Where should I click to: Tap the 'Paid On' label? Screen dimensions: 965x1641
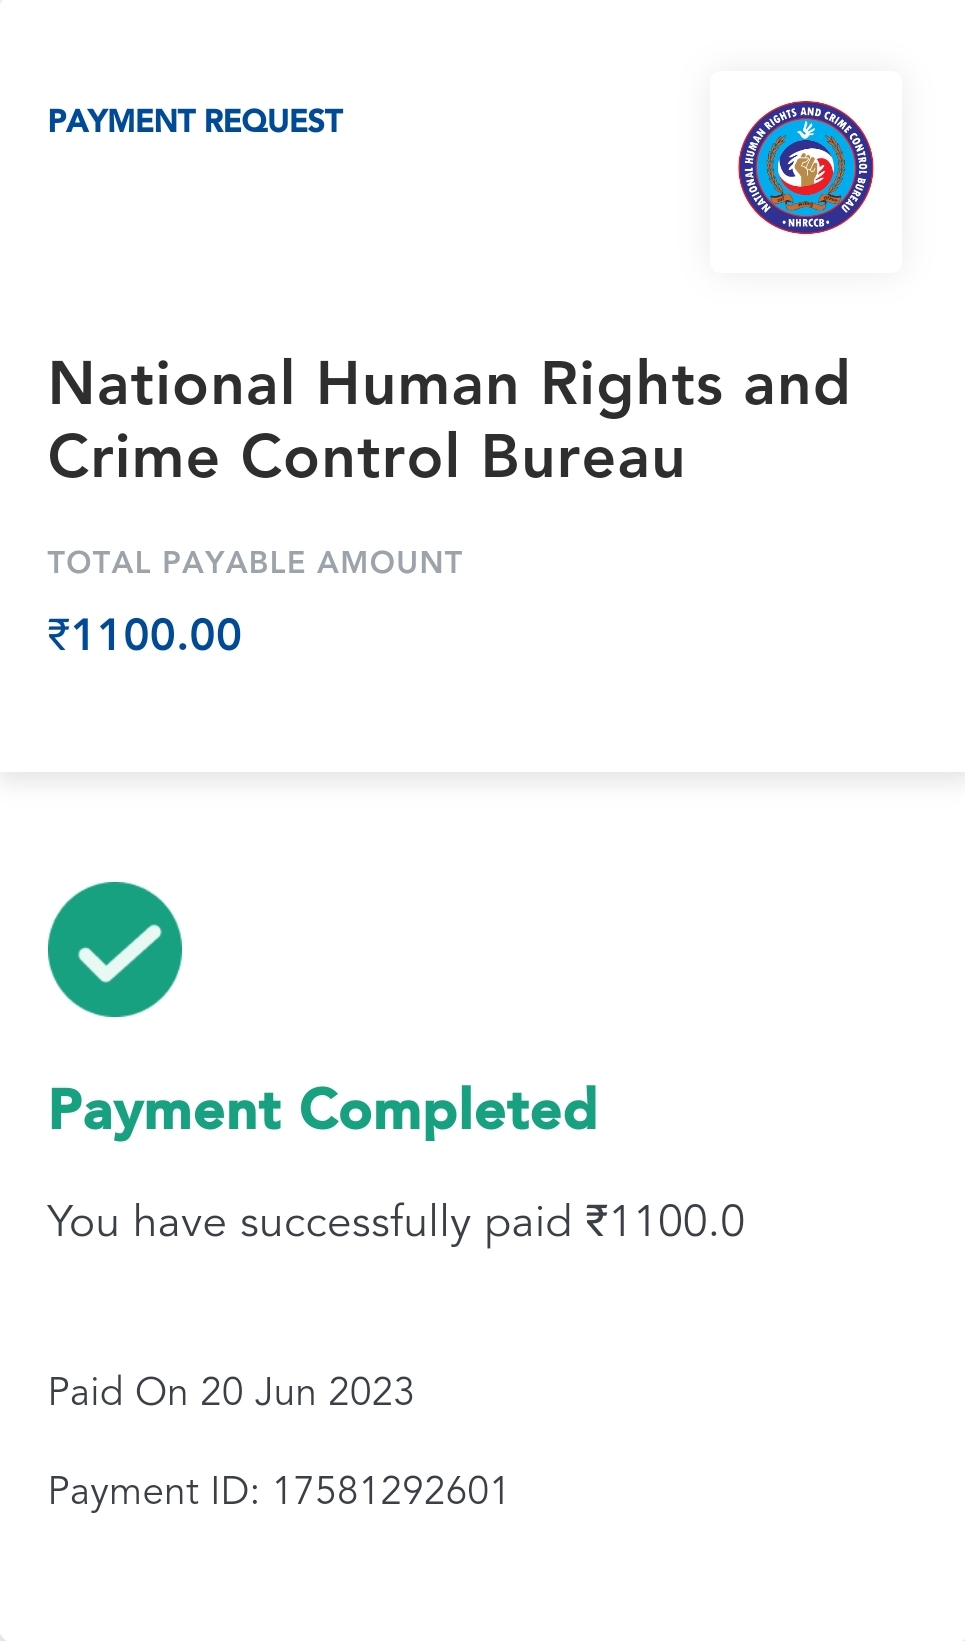[118, 1392]
